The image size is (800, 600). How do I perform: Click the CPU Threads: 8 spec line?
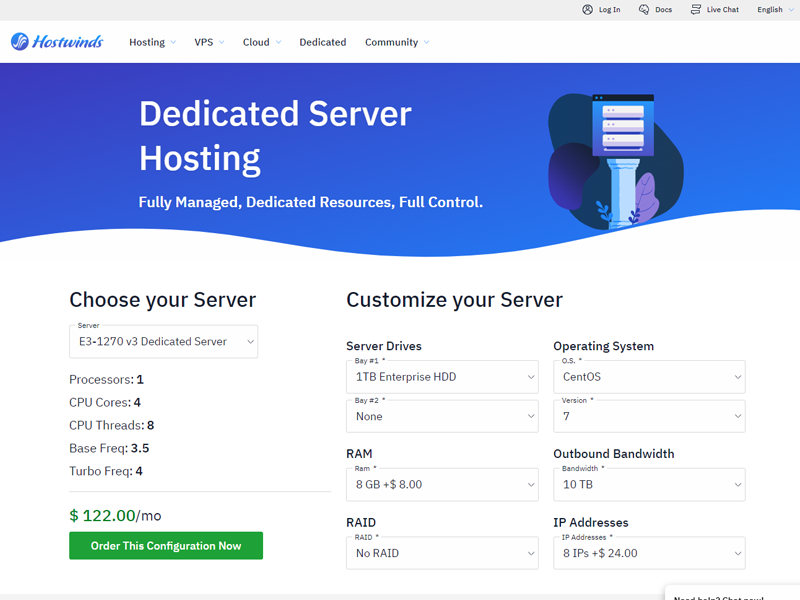[112, 426]
